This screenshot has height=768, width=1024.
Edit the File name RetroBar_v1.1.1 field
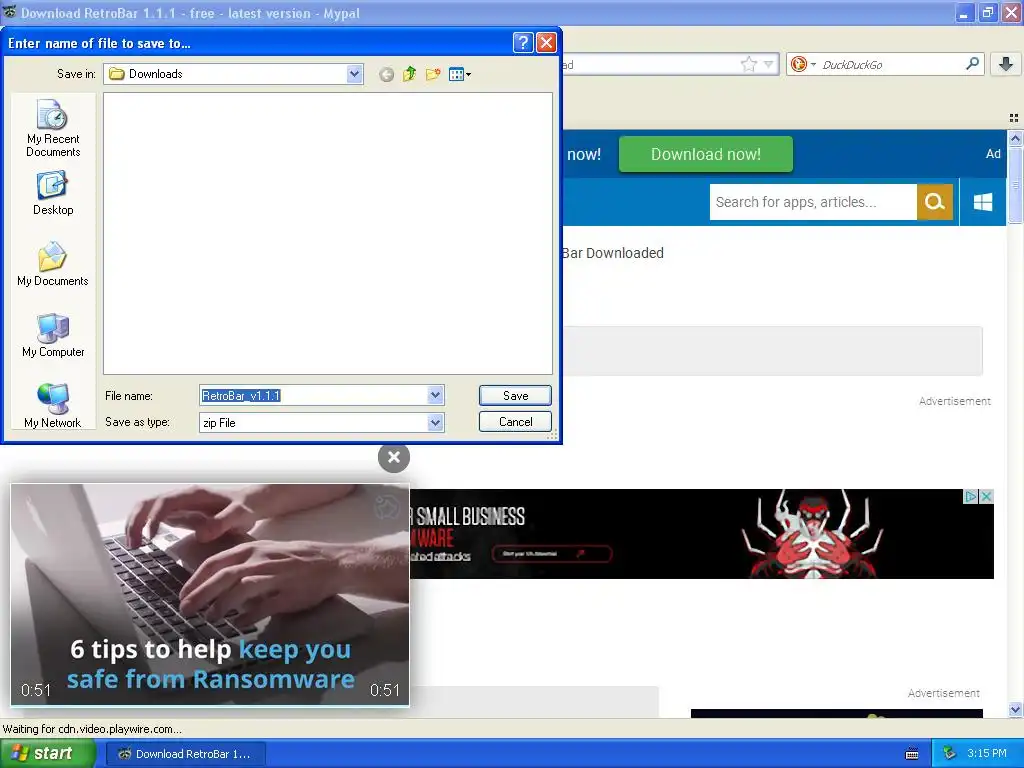pos(313,395)
